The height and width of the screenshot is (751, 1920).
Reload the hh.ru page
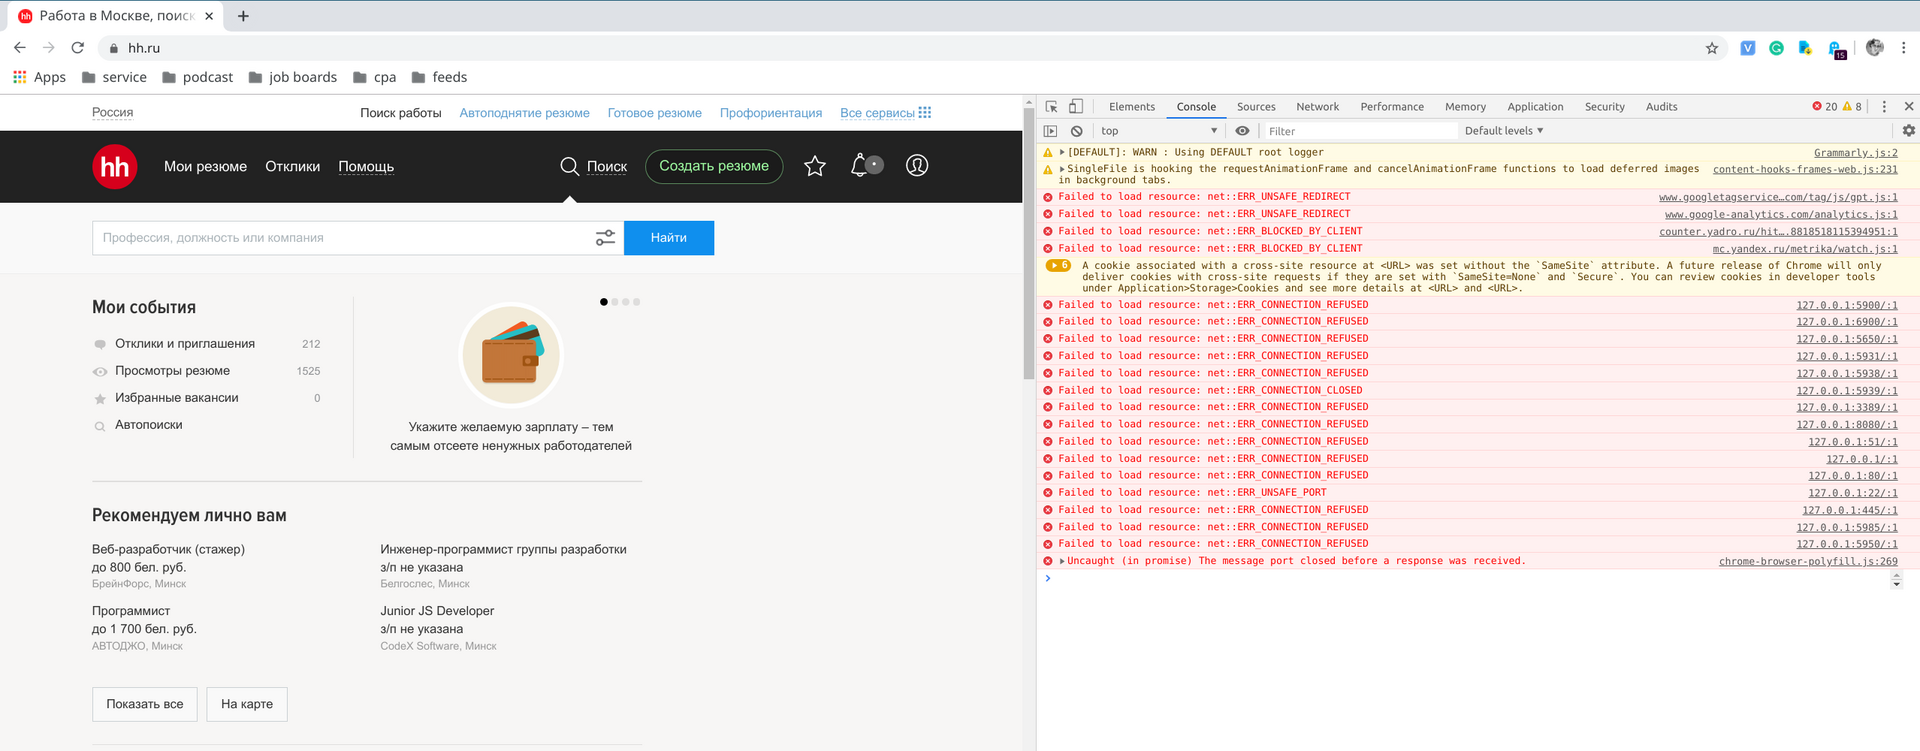point(78,47)
